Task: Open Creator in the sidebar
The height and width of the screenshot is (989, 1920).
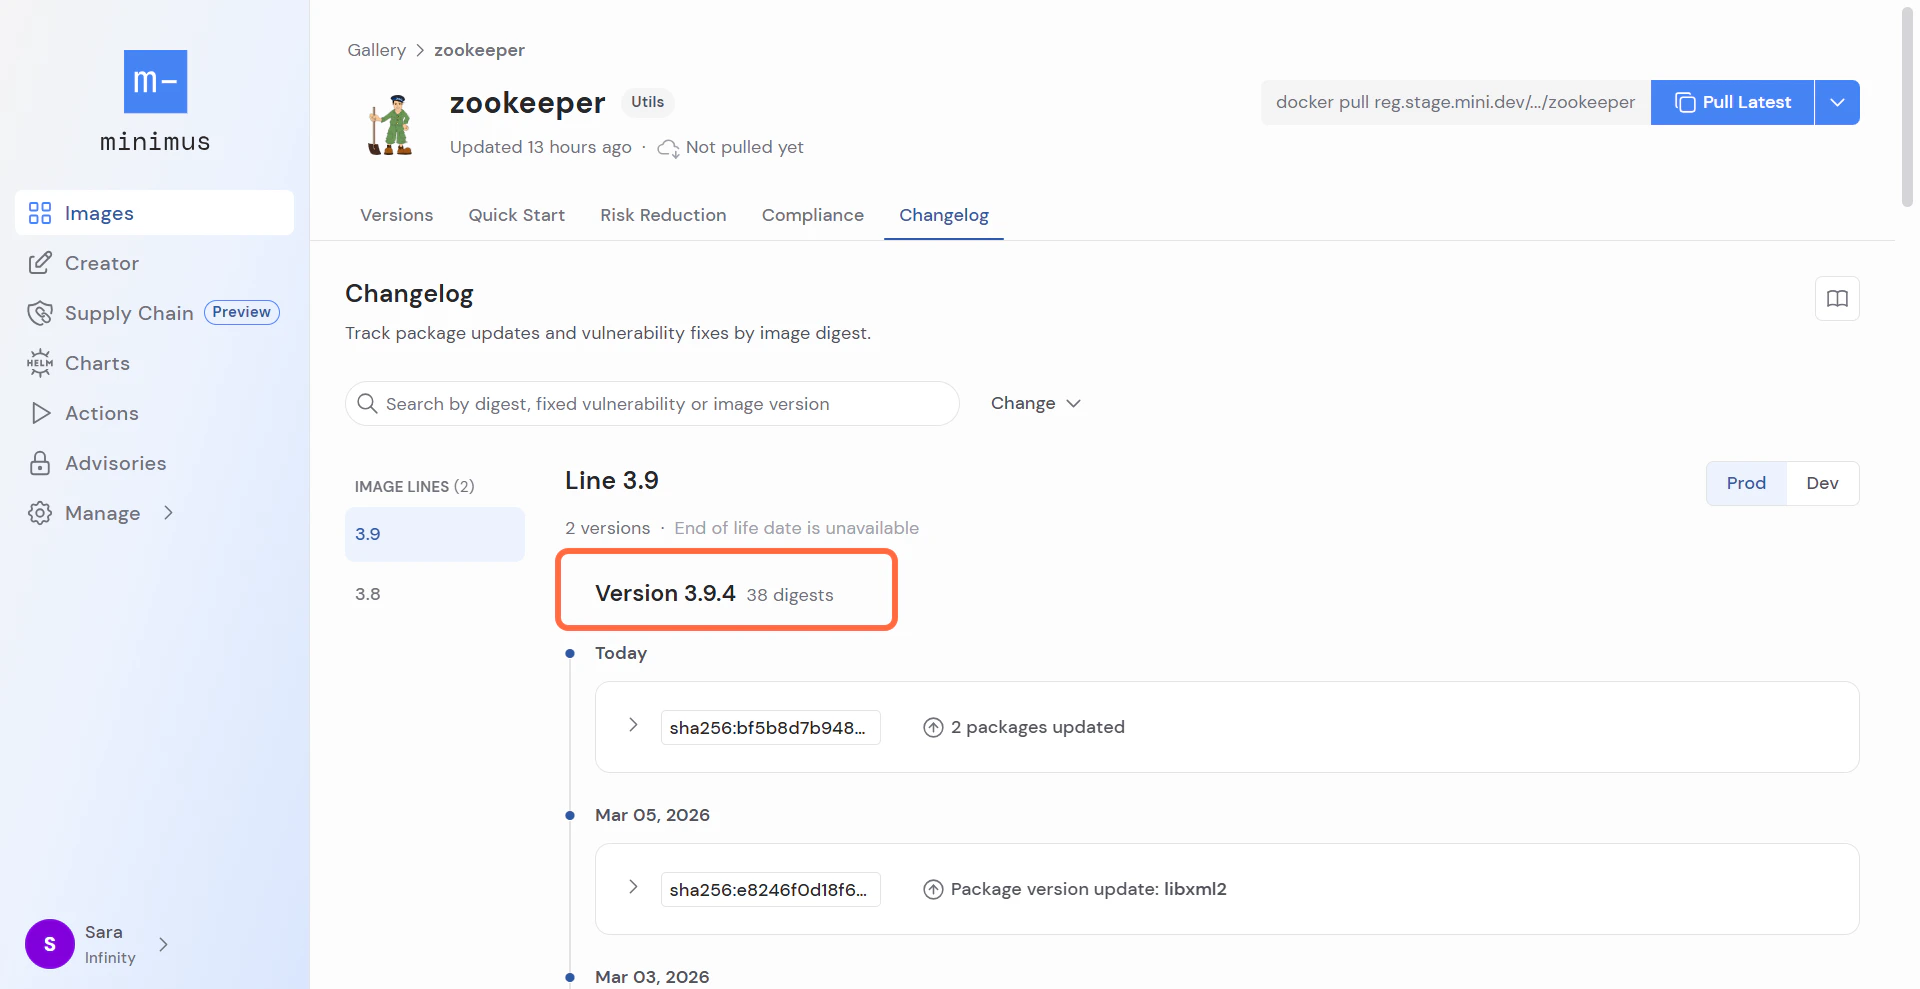Action: [154, 263]
